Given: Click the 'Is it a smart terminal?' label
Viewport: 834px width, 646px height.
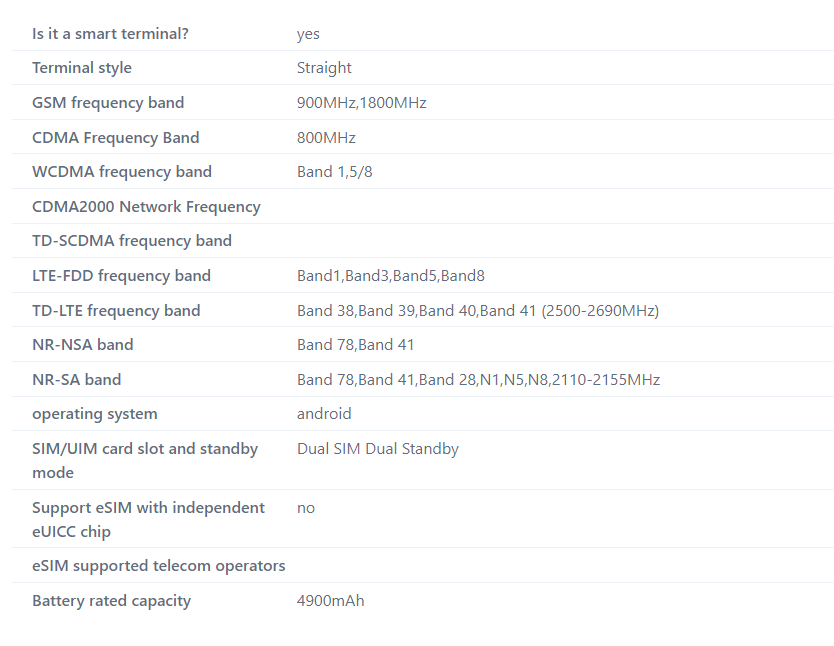Looking at the screenshot, I should pyautogui.click(x=110, y=33).
